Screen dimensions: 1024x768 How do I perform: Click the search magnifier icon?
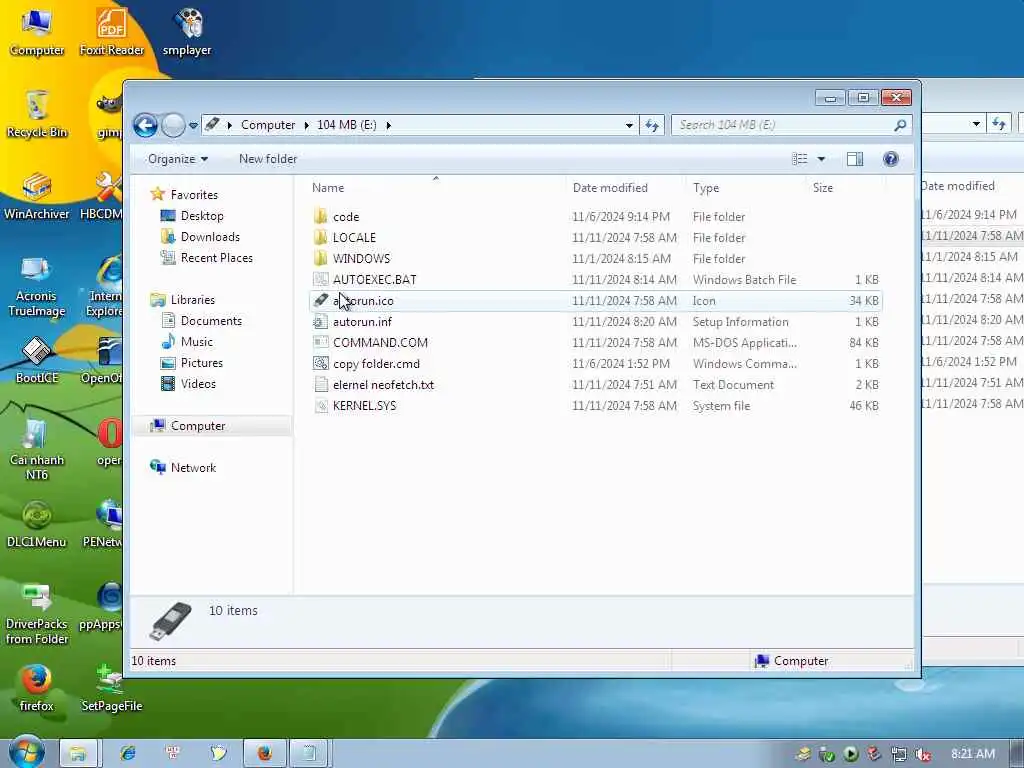[x=900, y=125]
